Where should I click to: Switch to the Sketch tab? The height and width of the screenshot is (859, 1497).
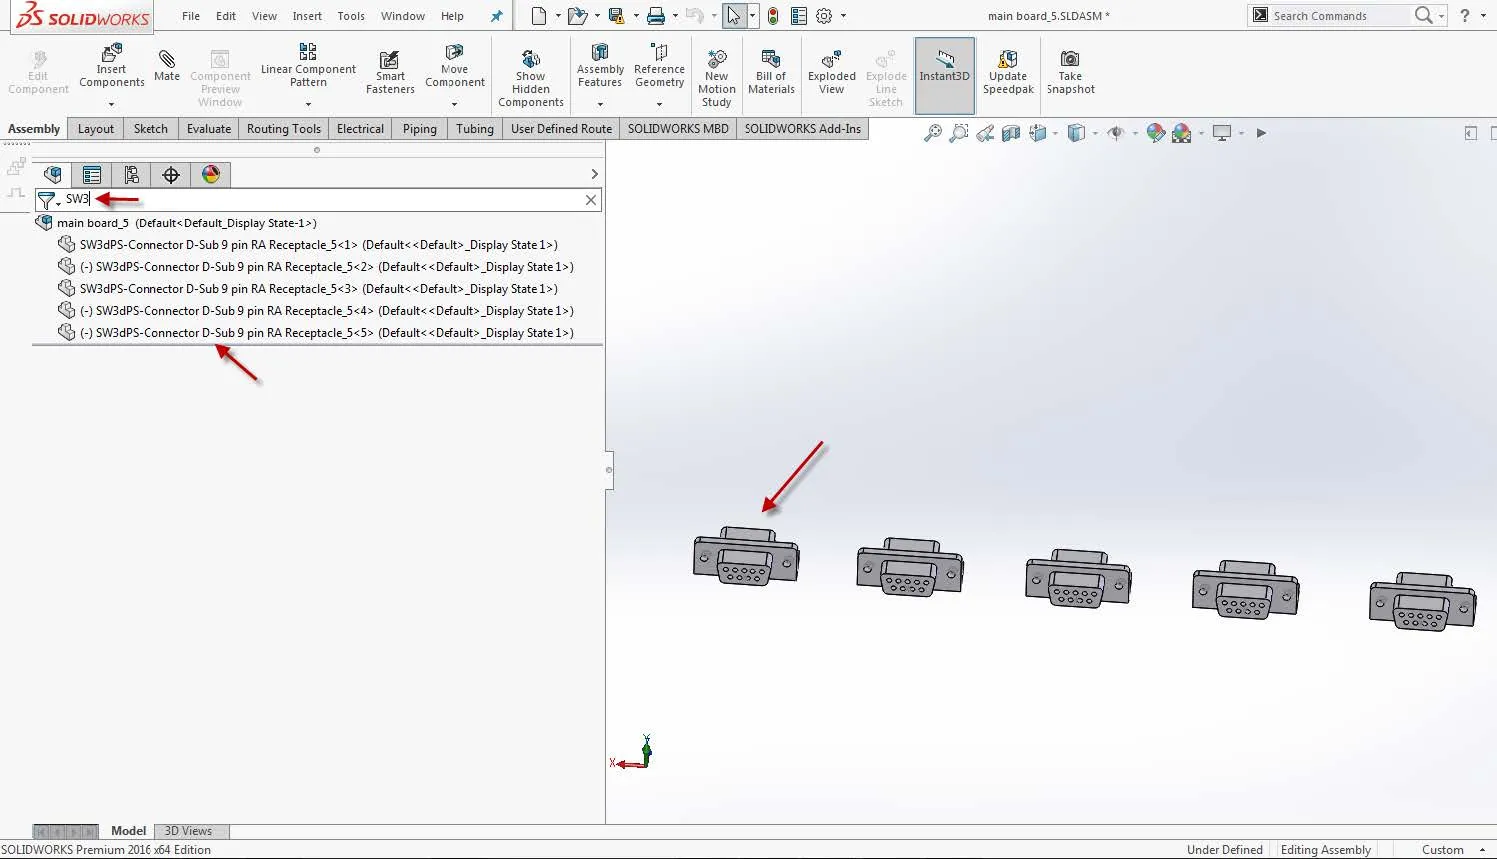tap(151, 129)
